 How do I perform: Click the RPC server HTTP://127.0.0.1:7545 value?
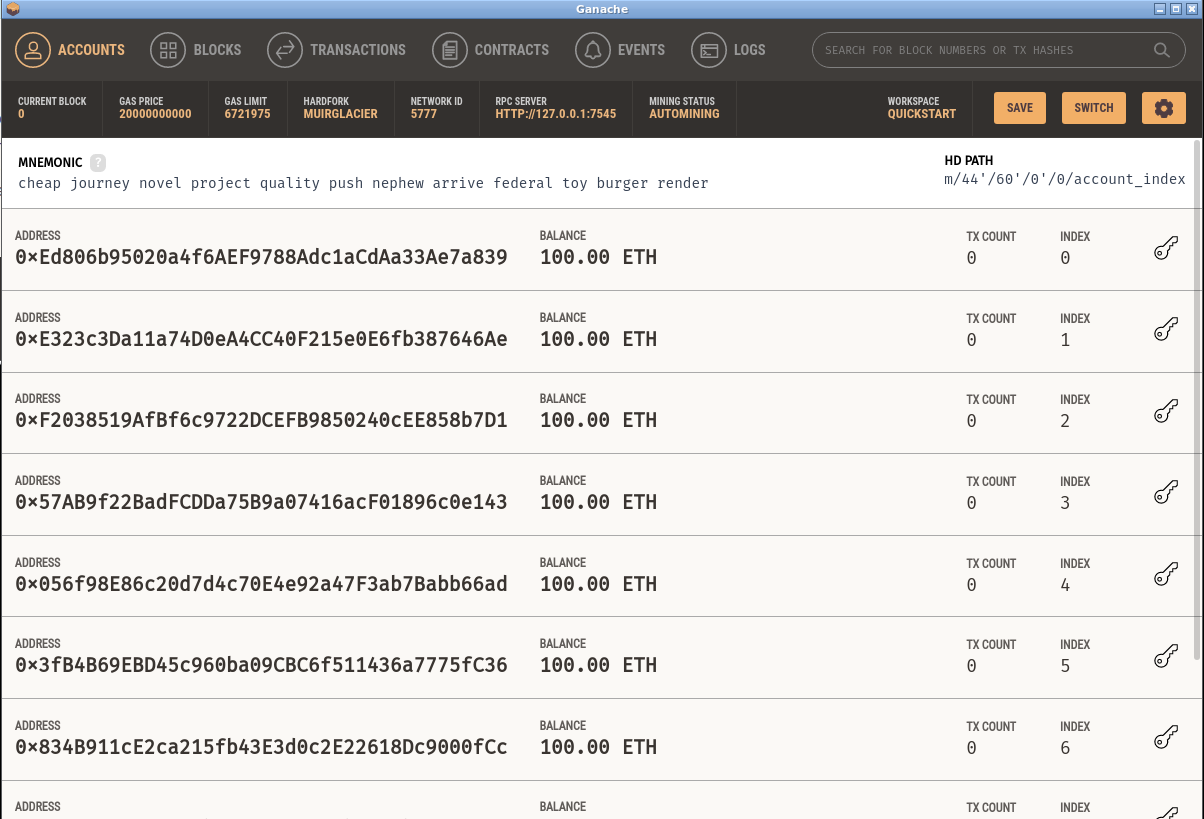556,114
